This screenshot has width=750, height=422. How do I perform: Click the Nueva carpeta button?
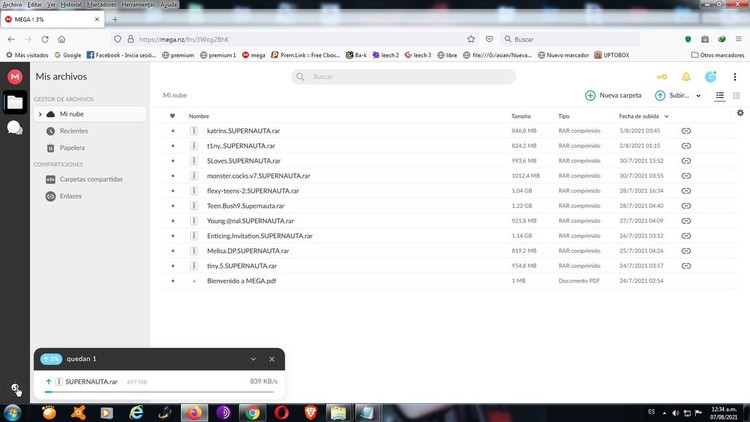coord(613,96)
